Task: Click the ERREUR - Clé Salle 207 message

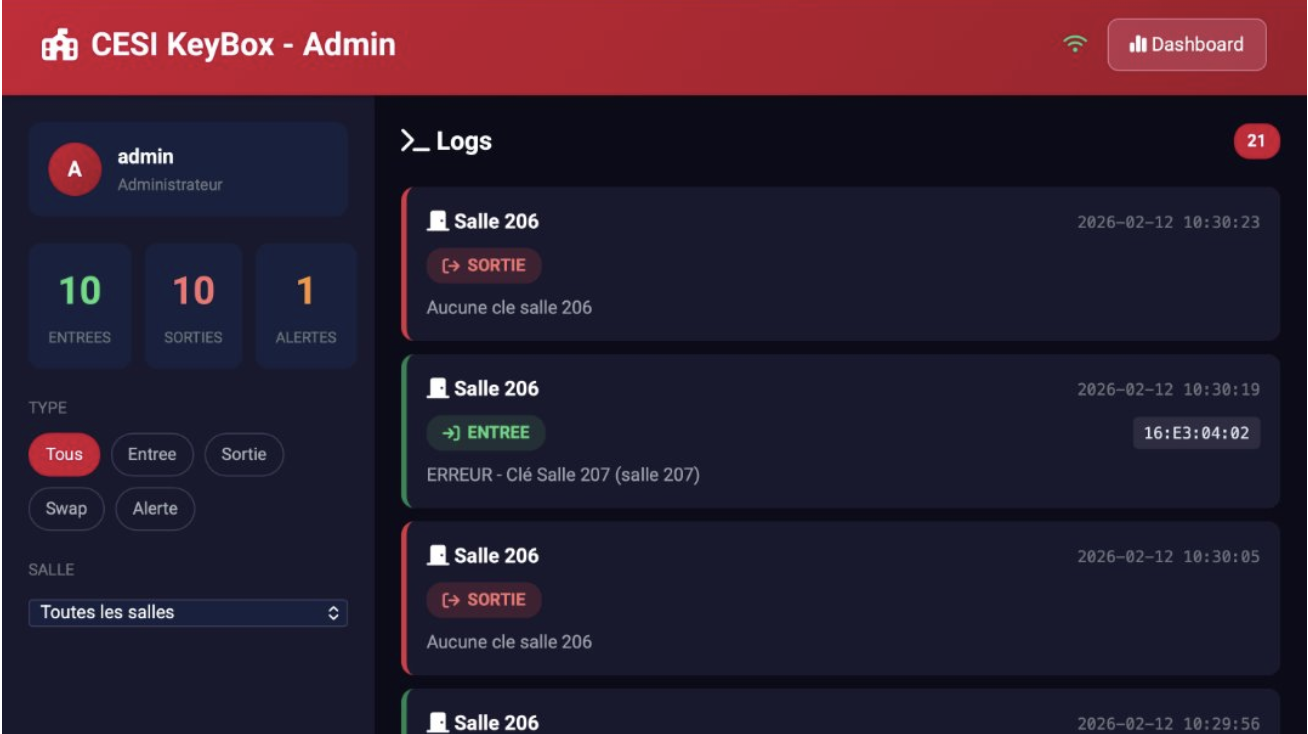Action: (563, 475)
